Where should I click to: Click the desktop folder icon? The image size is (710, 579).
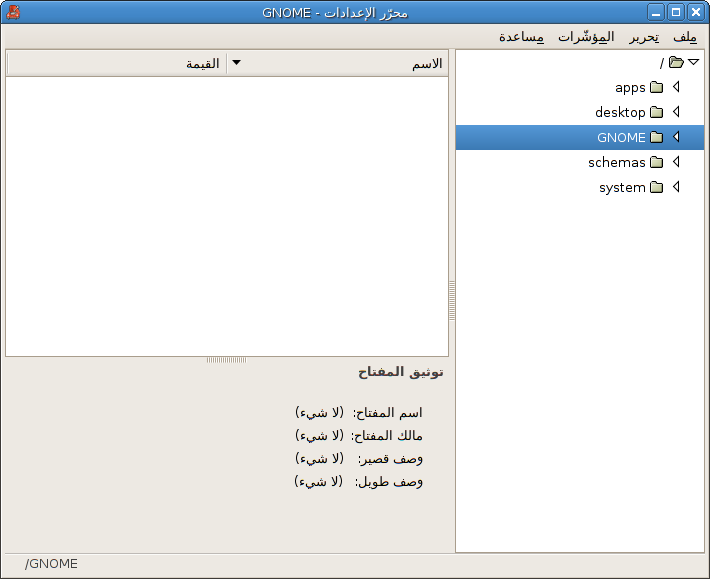tap(656, 112)
